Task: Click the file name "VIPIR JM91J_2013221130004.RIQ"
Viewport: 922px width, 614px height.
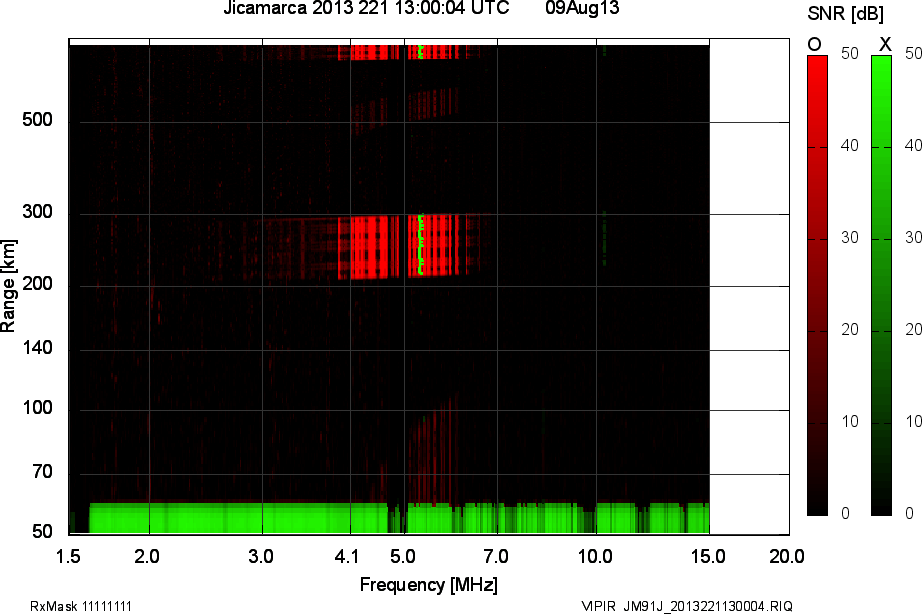Action: pyautogui.click(x=687, y=606)
